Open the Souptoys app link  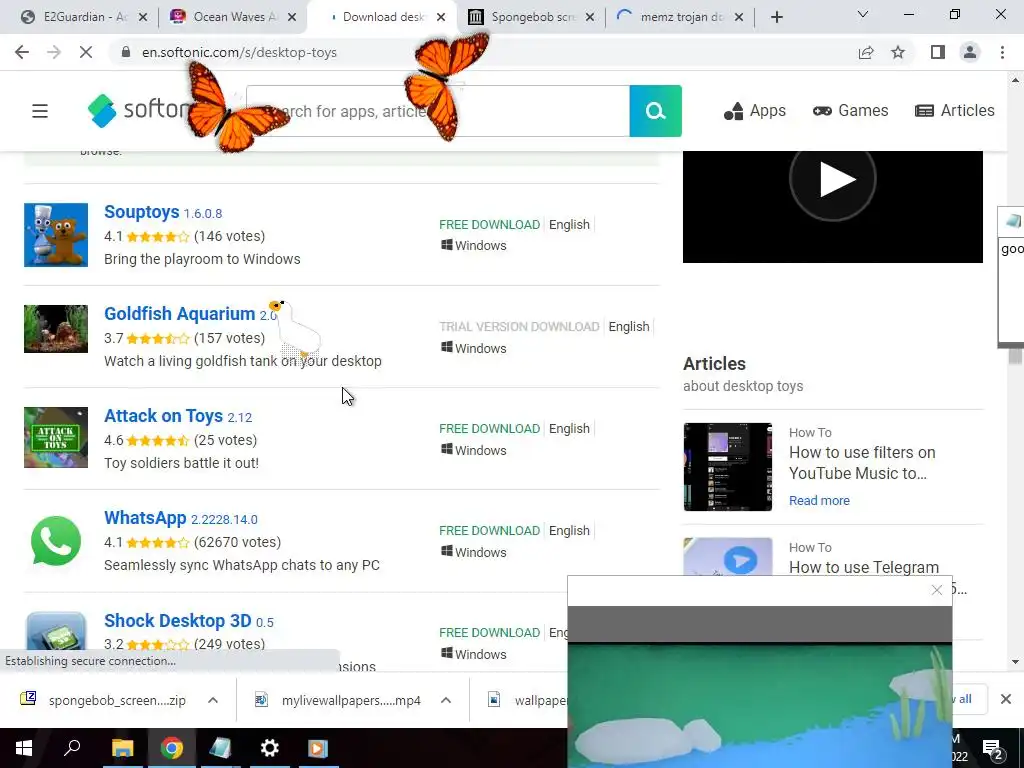click(142, 212)
